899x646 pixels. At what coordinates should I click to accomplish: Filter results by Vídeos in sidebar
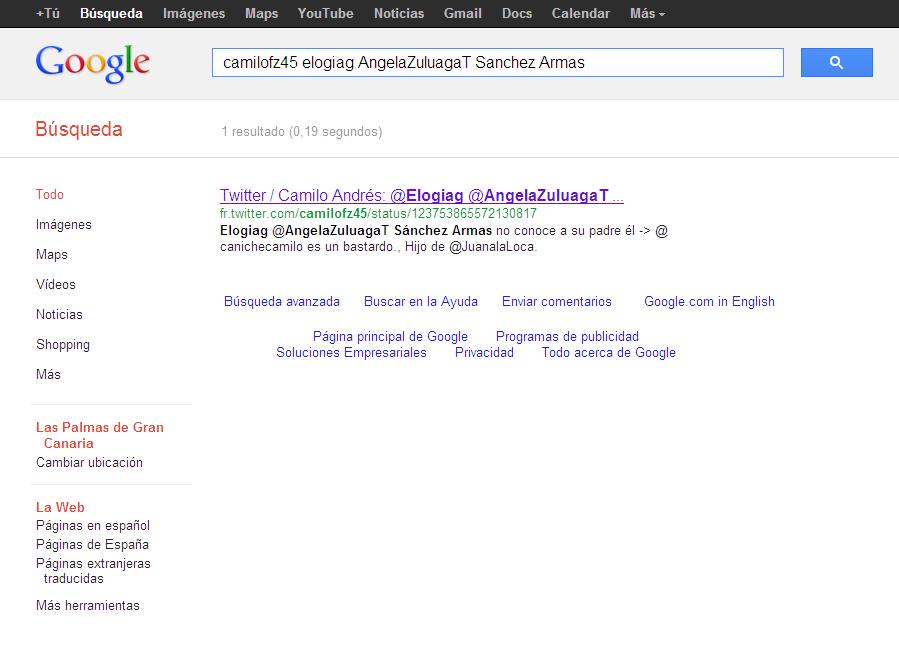coord(56,284)
